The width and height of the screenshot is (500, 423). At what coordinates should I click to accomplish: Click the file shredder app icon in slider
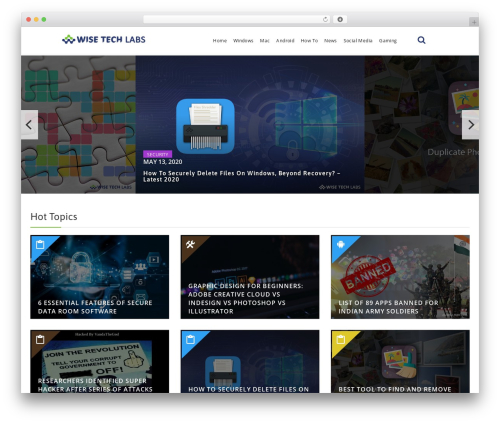tap(205, 126)
